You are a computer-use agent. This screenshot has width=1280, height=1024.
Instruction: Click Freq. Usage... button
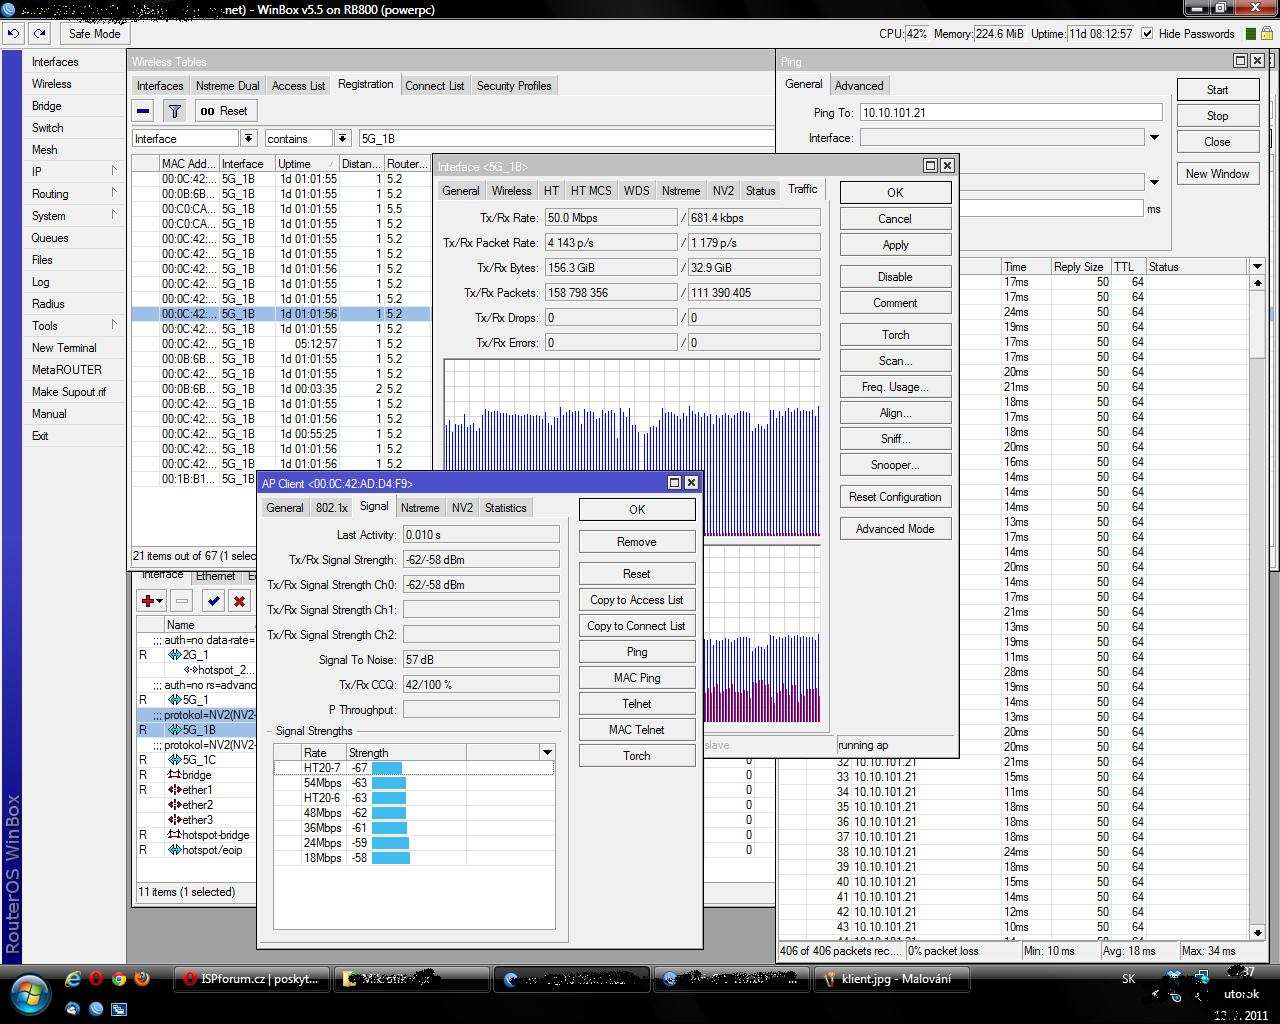[x=895, y=387]
